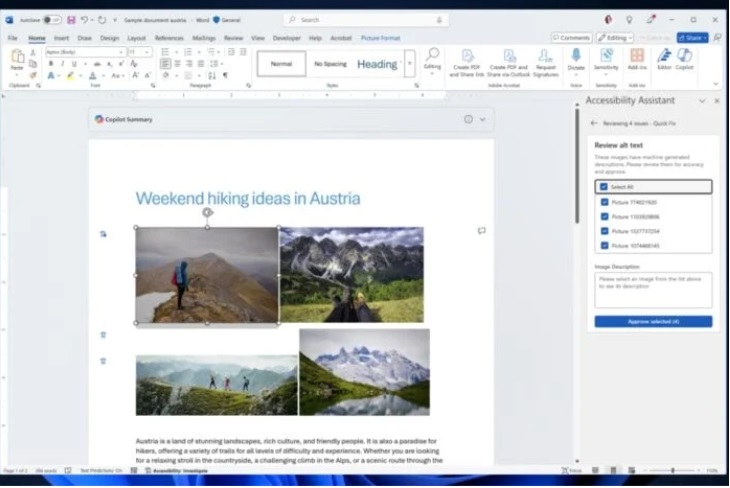Click the Comments button
This screenshot has width=730, height=488.
(x=572, y=38)
